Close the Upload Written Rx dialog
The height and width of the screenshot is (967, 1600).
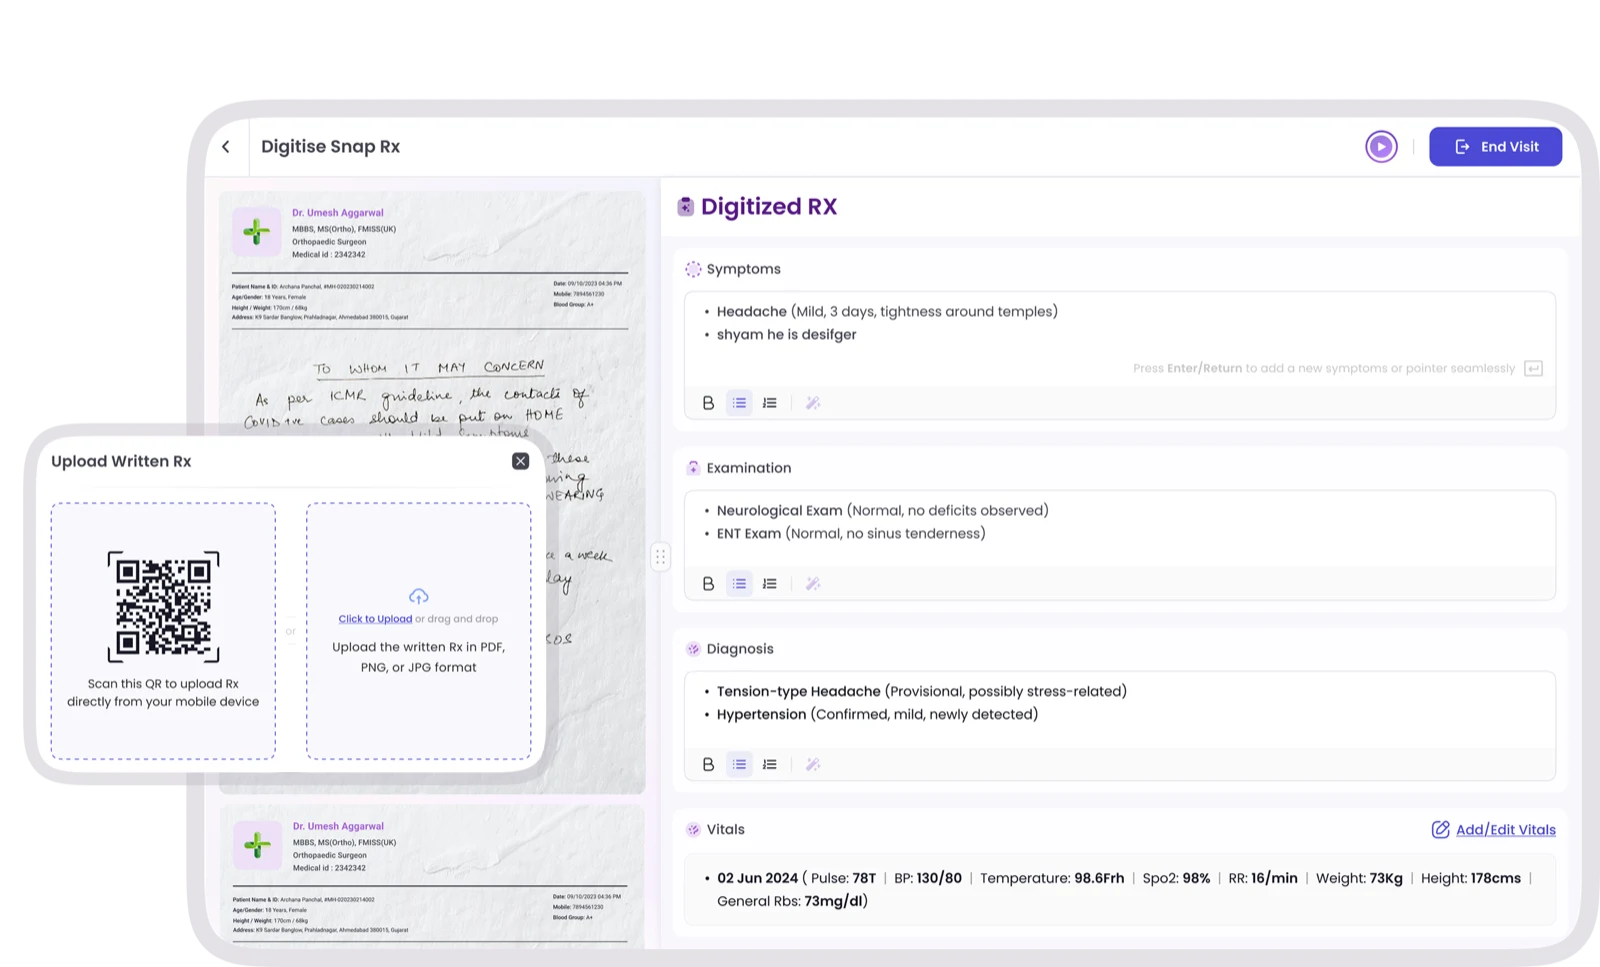click(520, 461)
